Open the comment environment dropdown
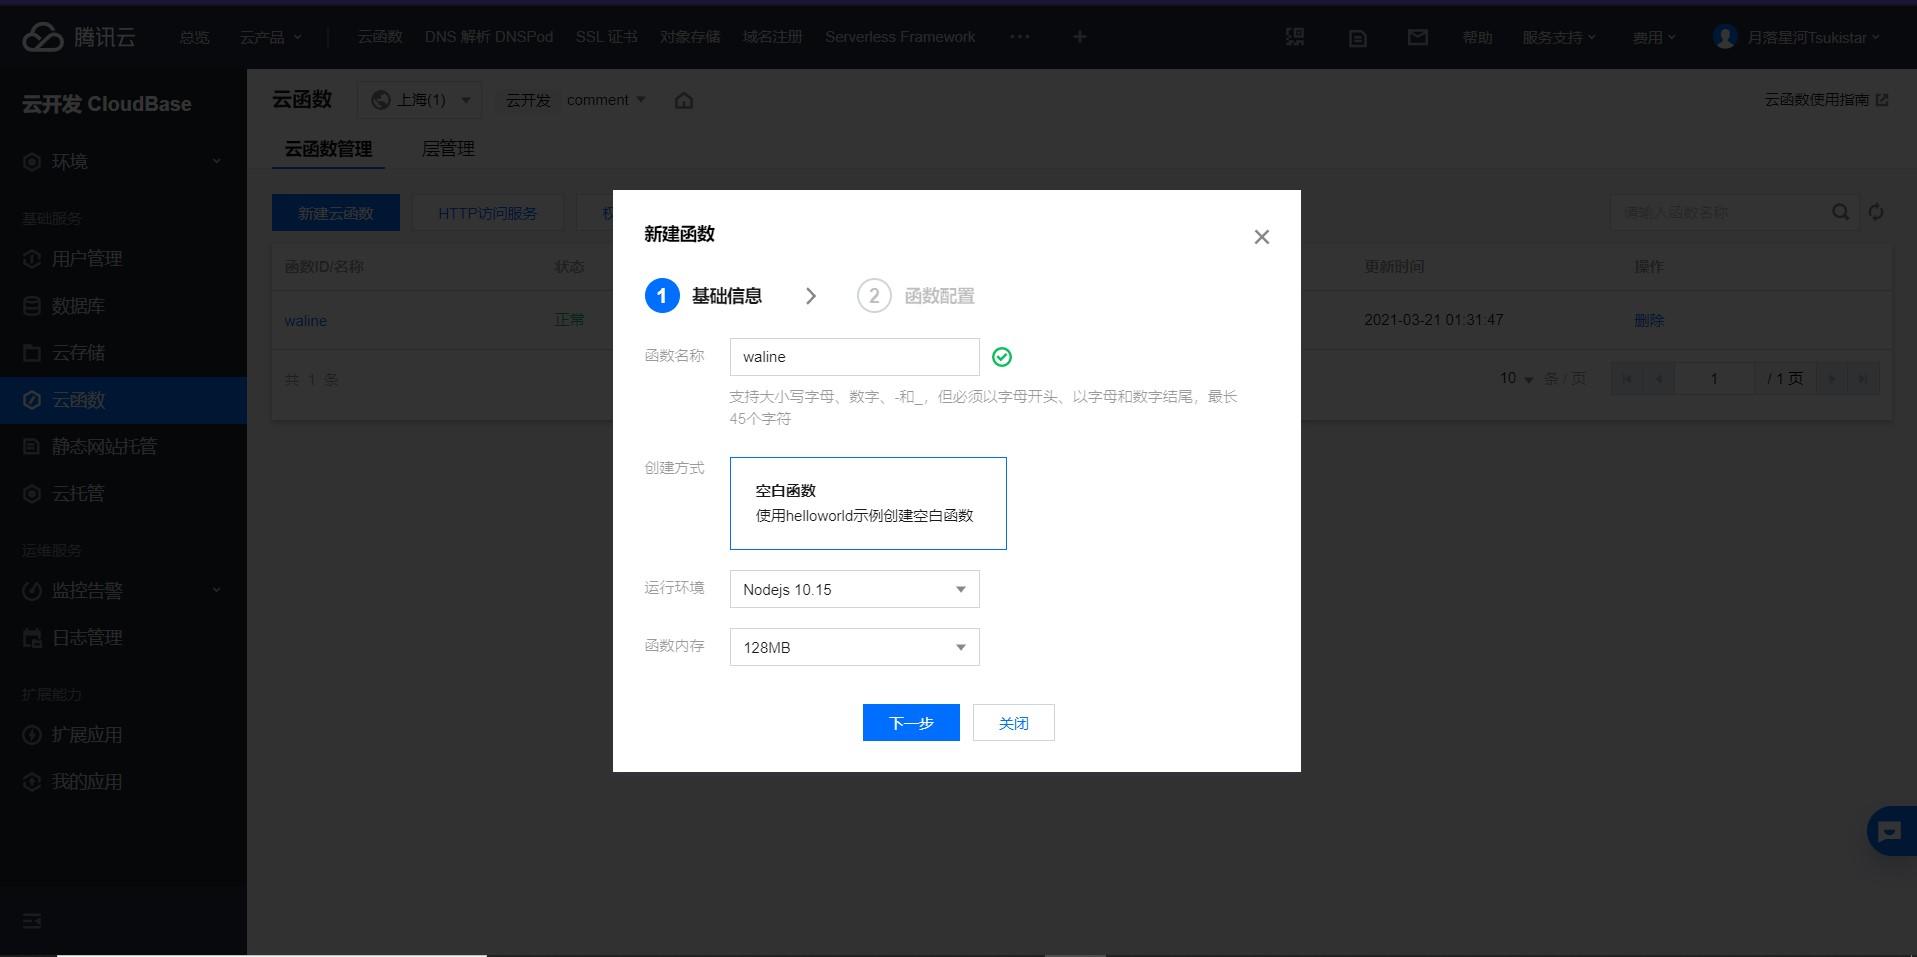 click(606, 100)
